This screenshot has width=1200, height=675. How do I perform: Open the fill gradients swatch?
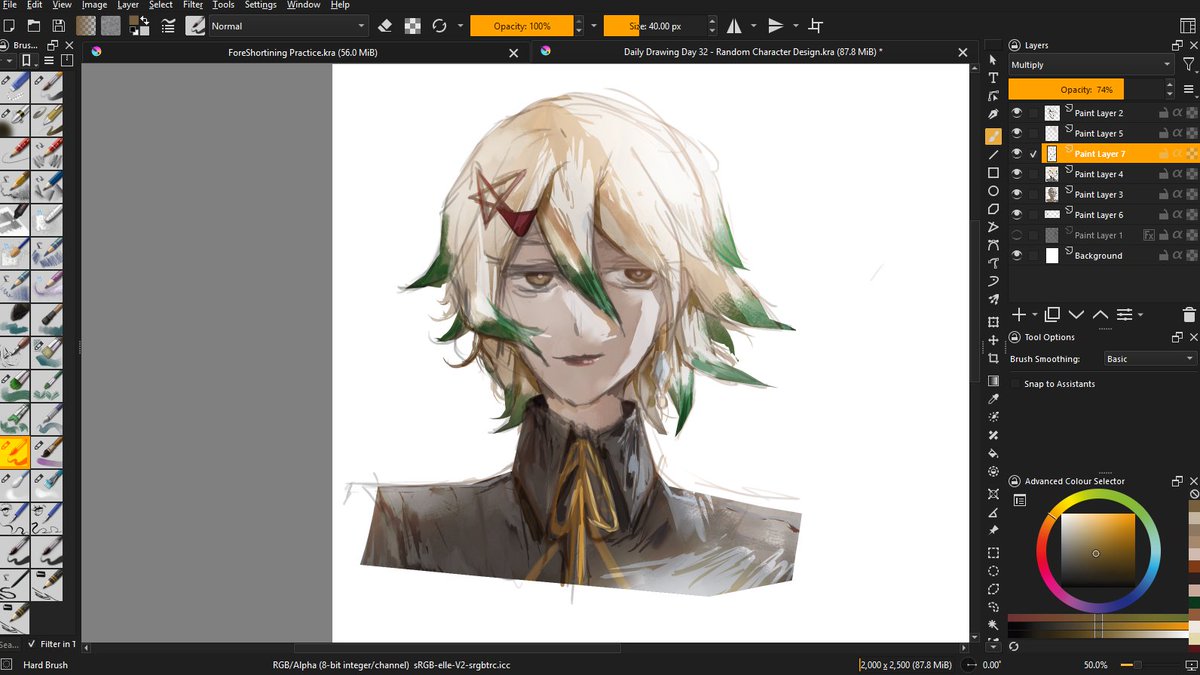click(87, 26)
